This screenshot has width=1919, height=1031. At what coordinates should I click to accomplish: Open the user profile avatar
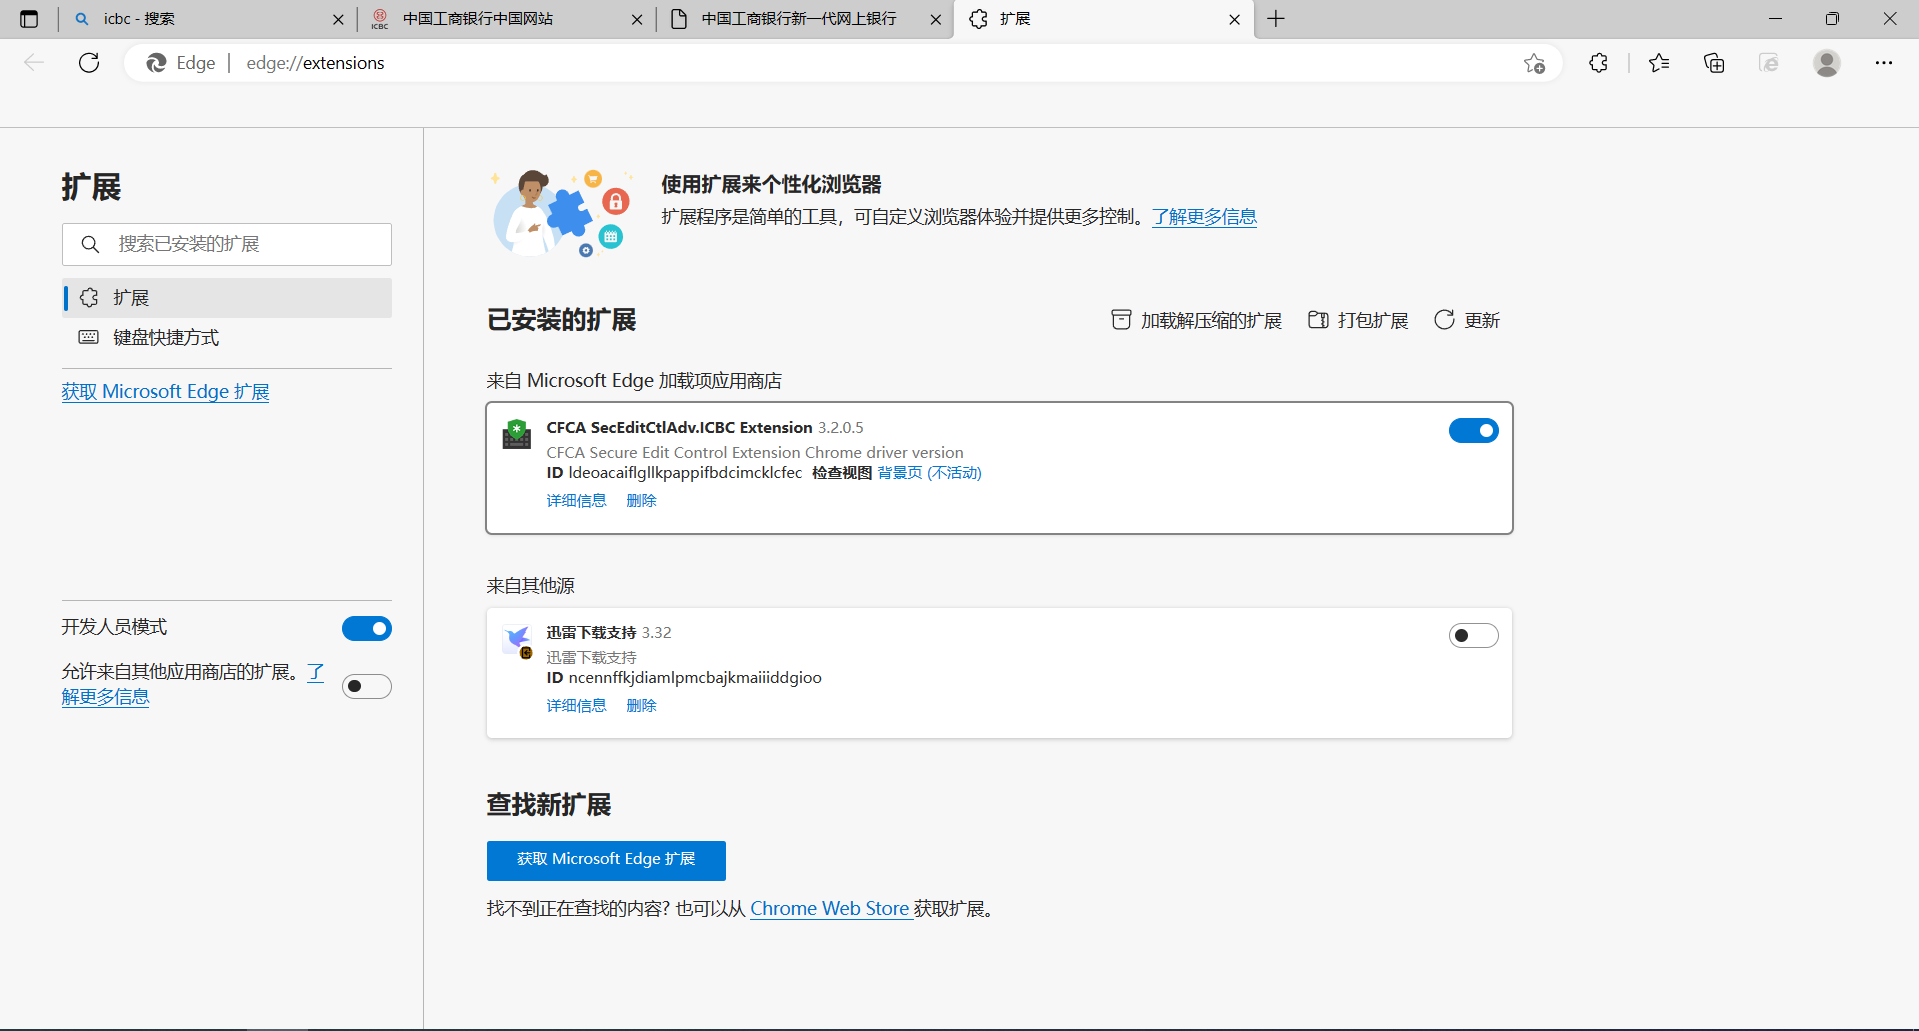pos(1827,63)
